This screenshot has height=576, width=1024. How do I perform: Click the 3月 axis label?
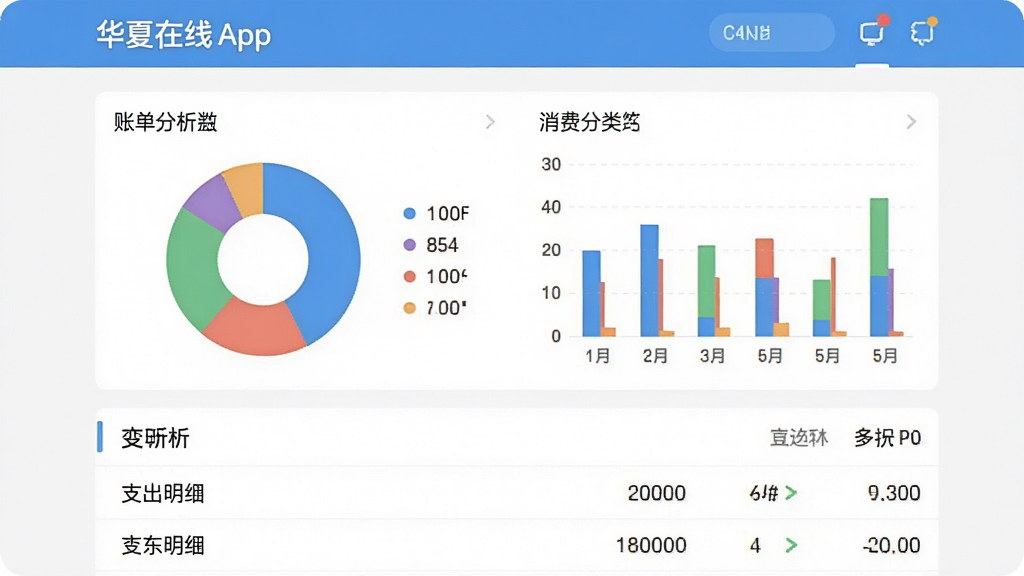coord(712,356)
